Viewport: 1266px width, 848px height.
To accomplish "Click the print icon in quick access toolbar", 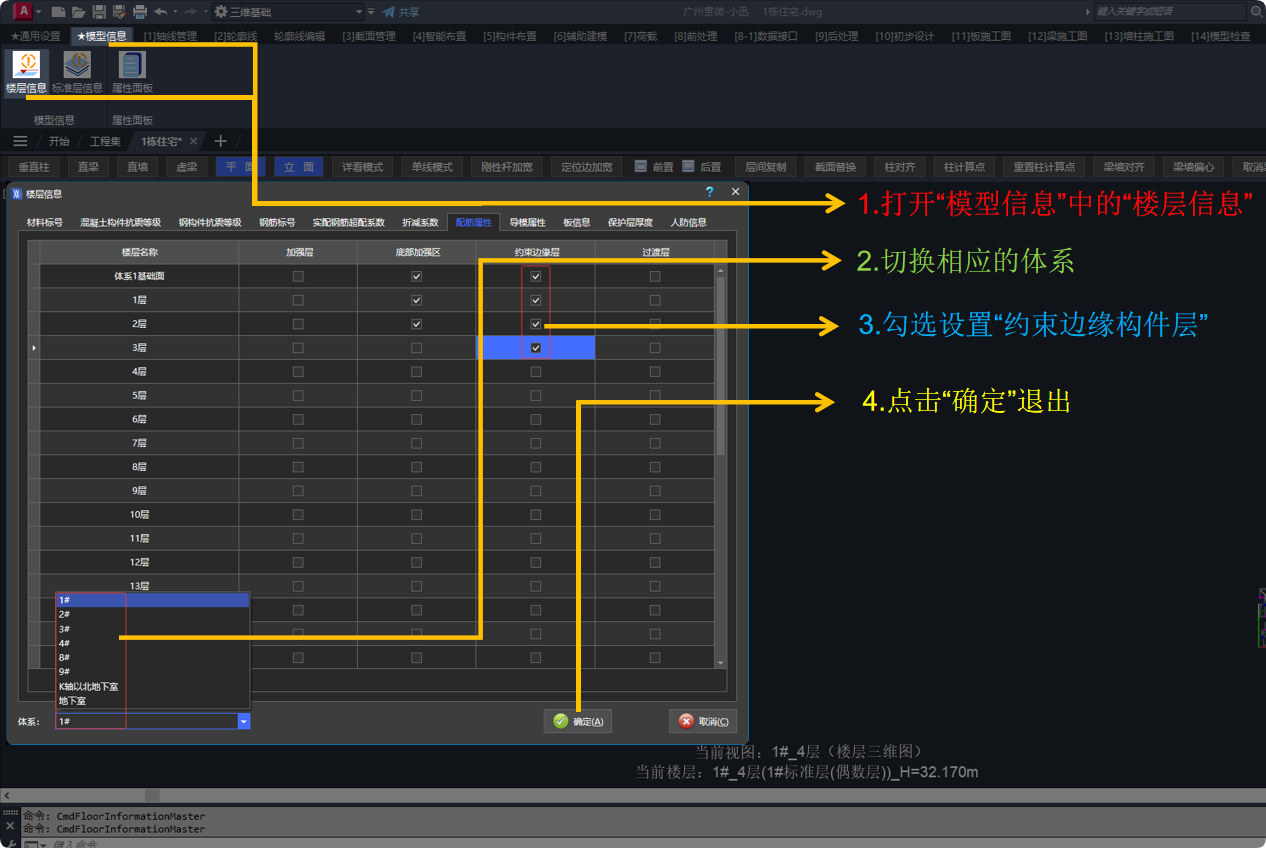I will 140,12.
